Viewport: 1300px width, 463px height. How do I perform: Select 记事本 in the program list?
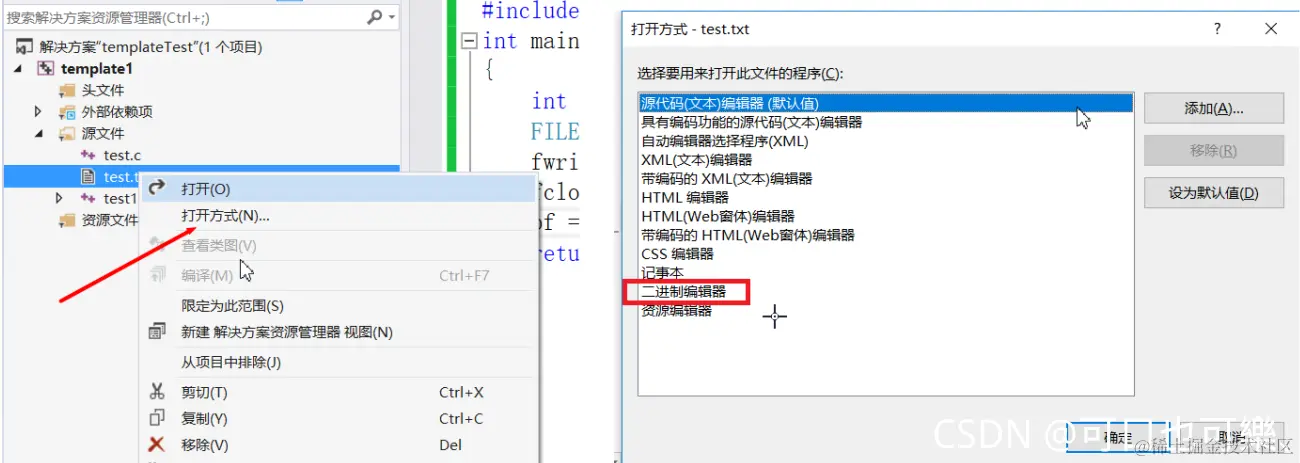(886, 273)
